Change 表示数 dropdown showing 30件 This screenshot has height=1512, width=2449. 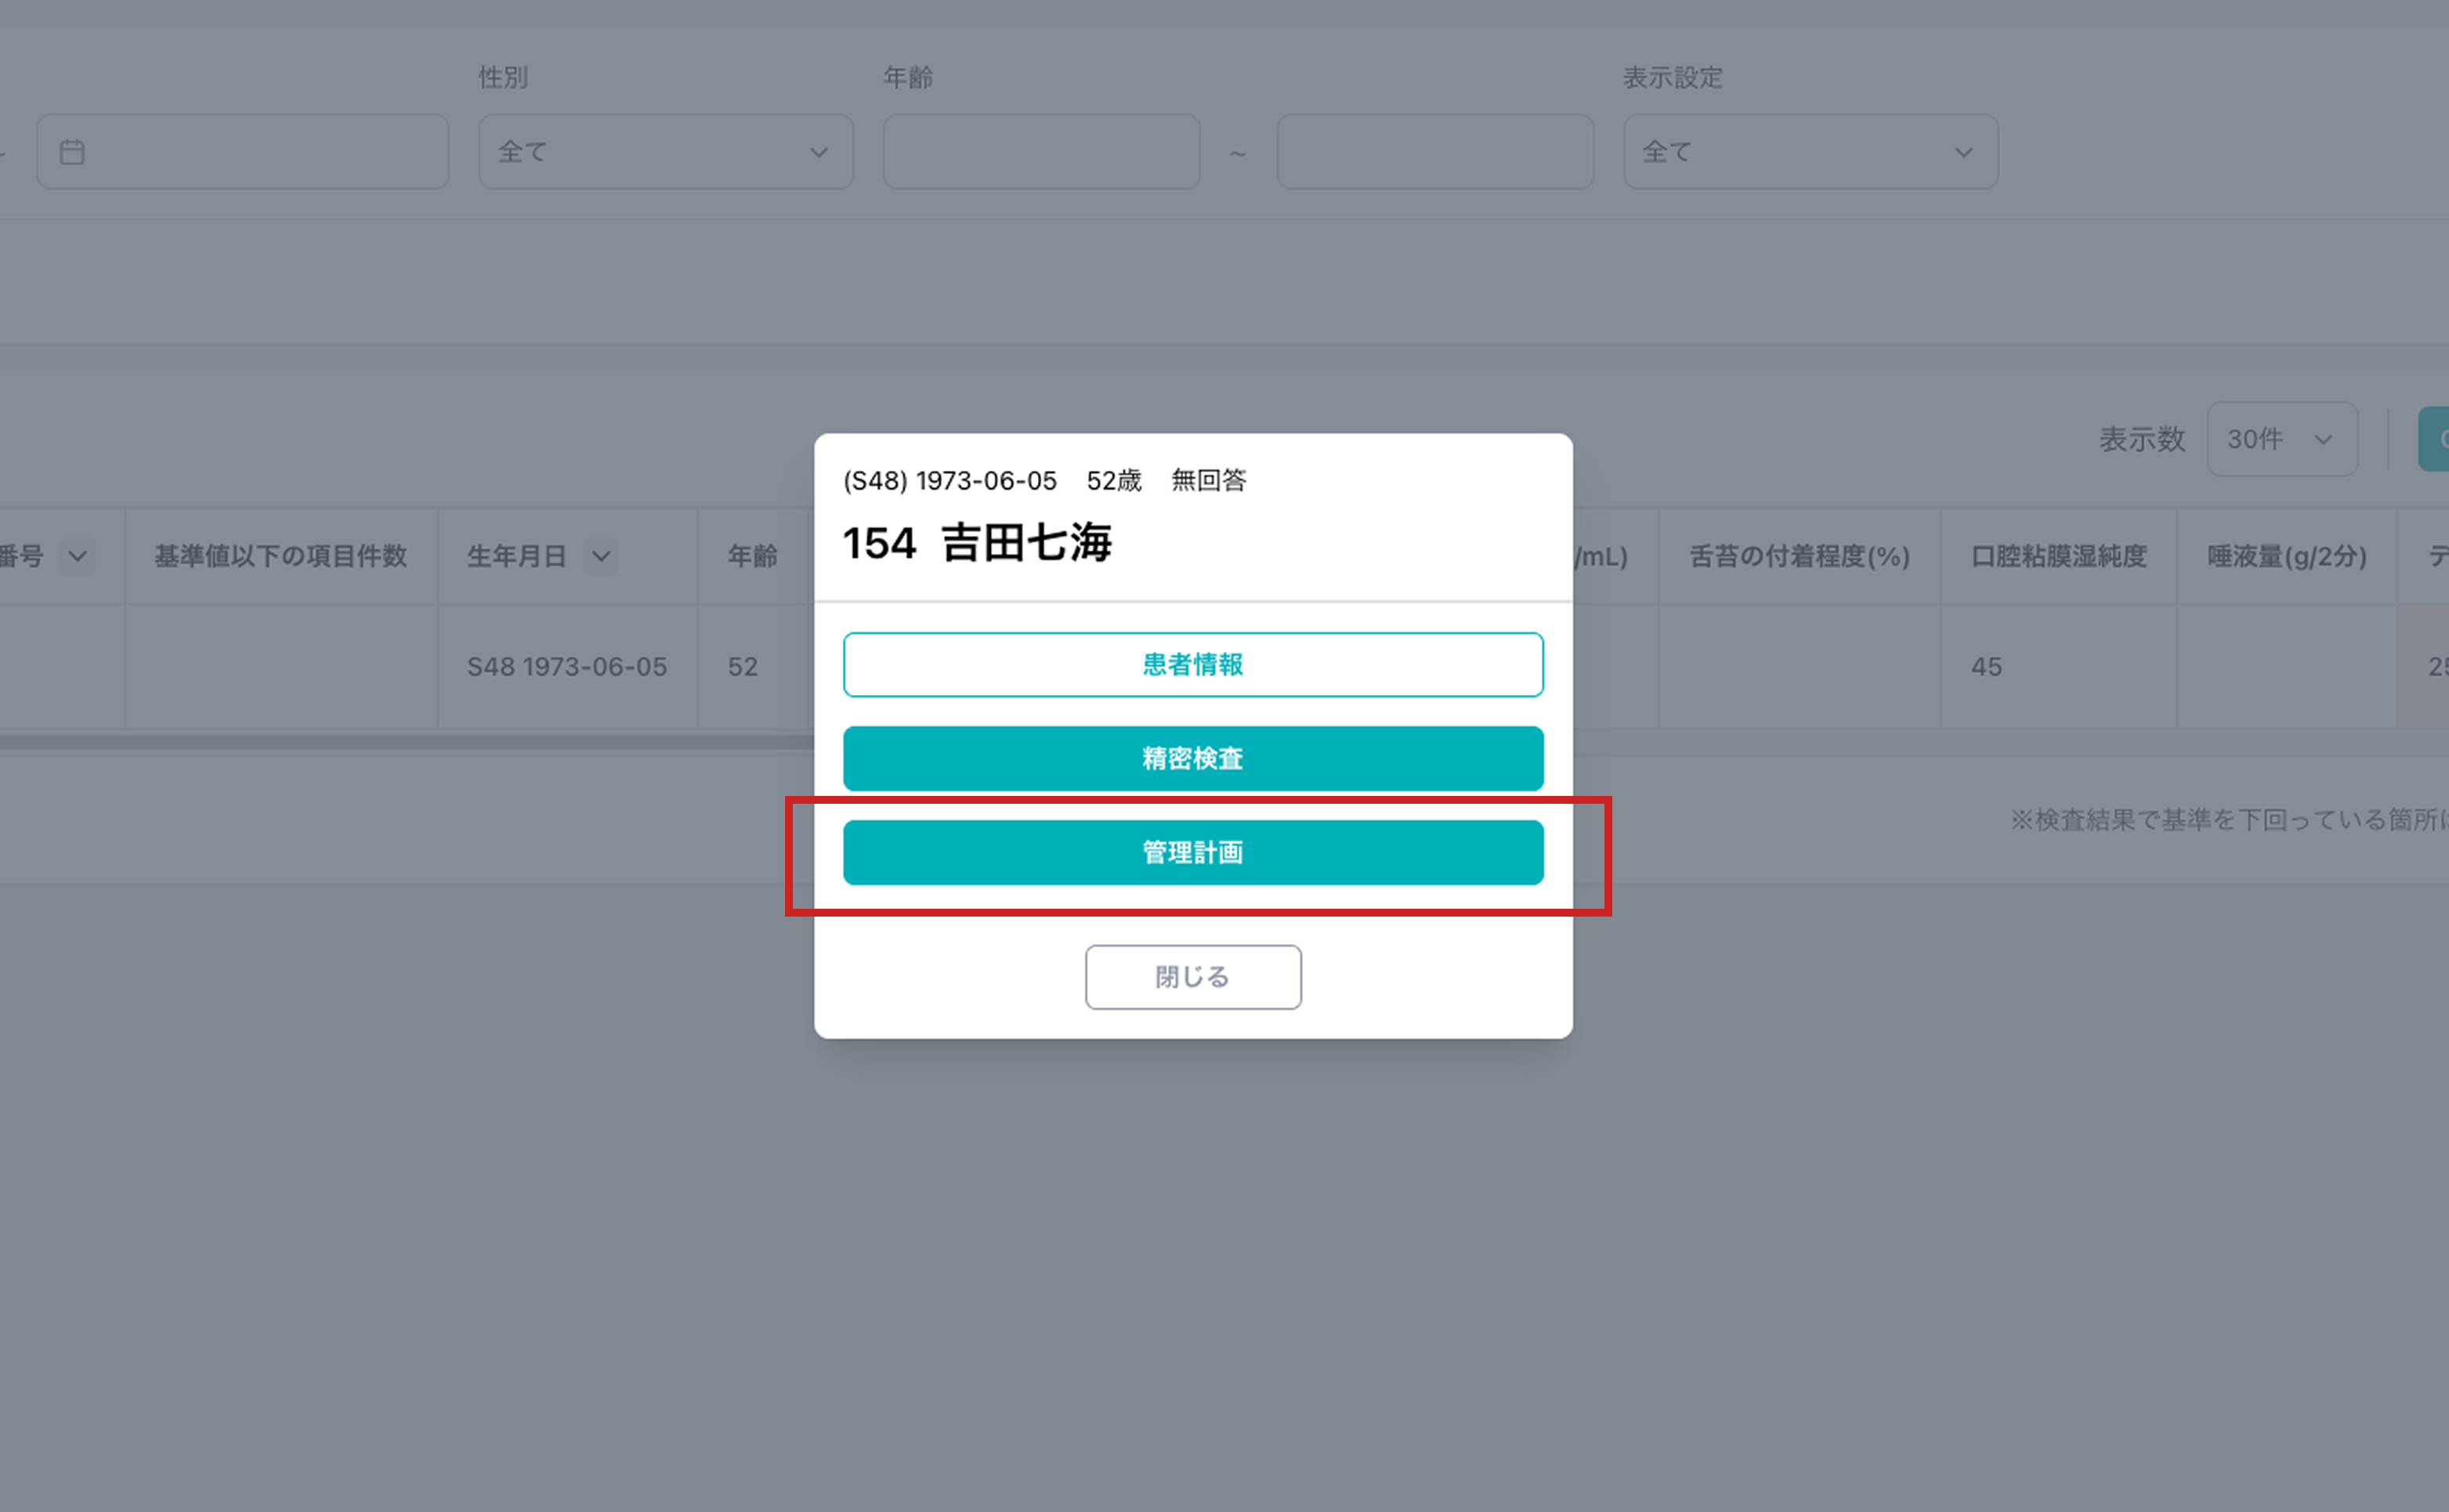(x=2282, y=439)
